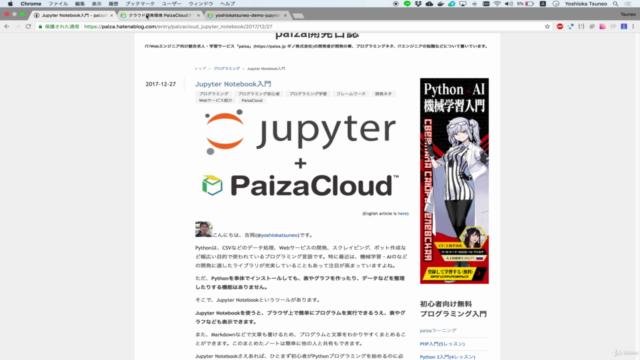Open the green LINE menu bar icon
This screenshot has height=360, width=640.
[x=407, y=4]
